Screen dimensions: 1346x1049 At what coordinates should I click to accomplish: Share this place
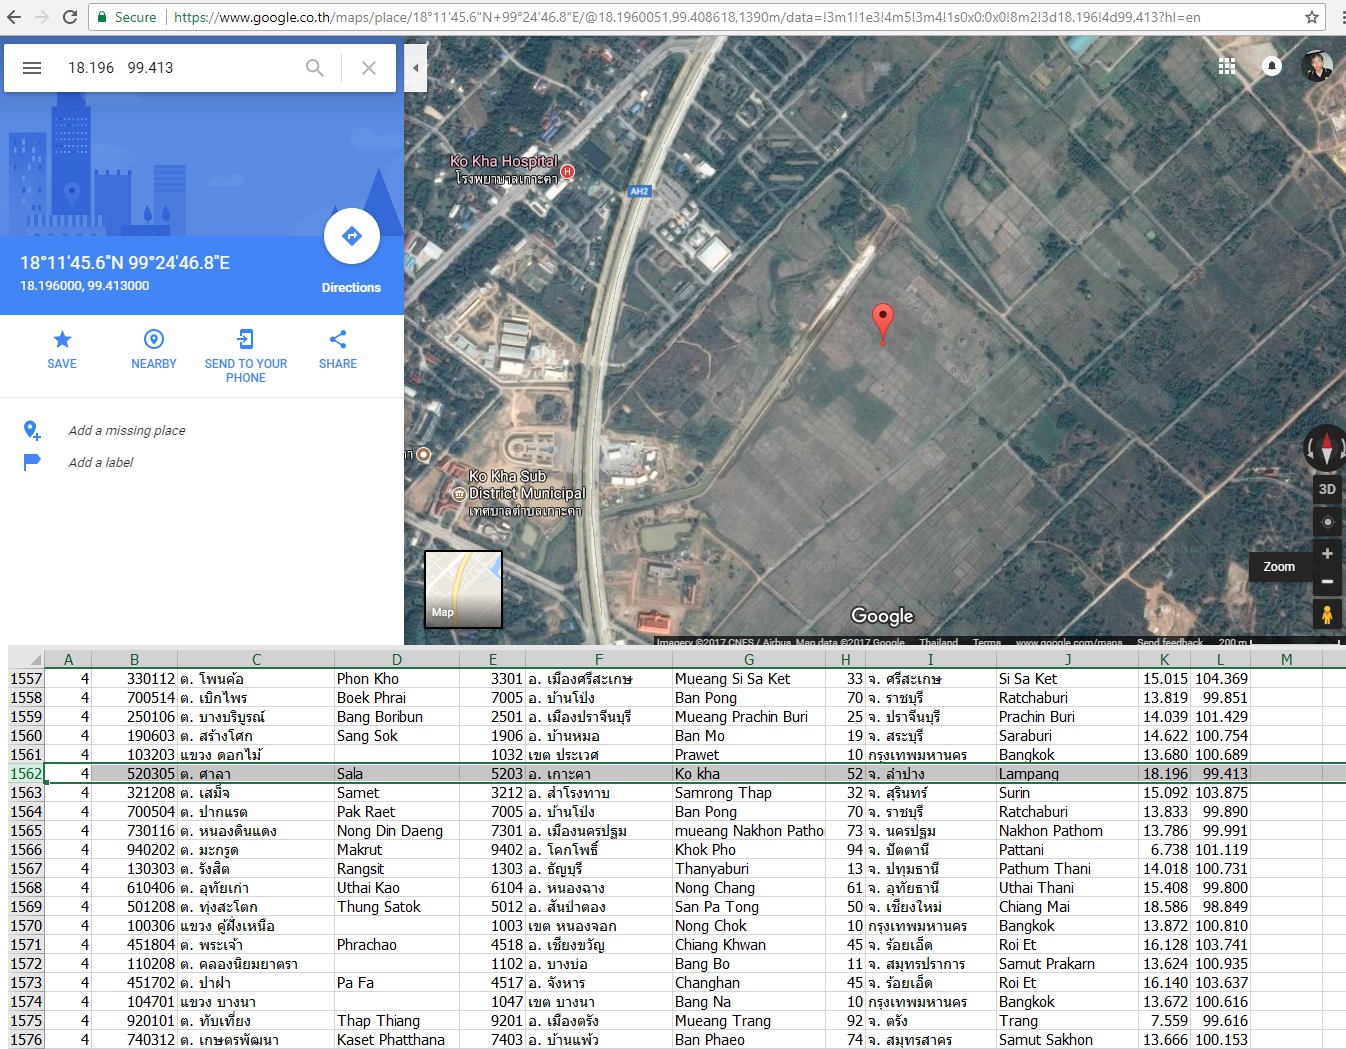point(338,349)
